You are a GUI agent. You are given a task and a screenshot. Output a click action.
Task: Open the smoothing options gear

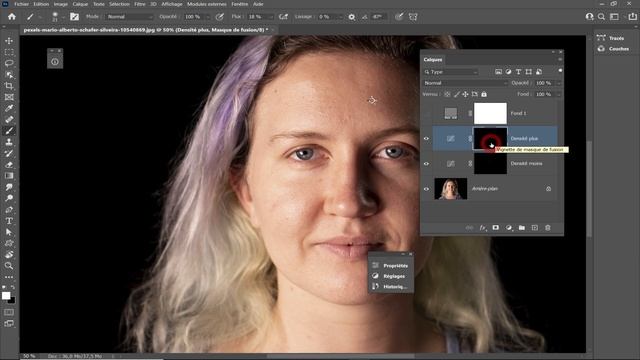click(351, 17)
